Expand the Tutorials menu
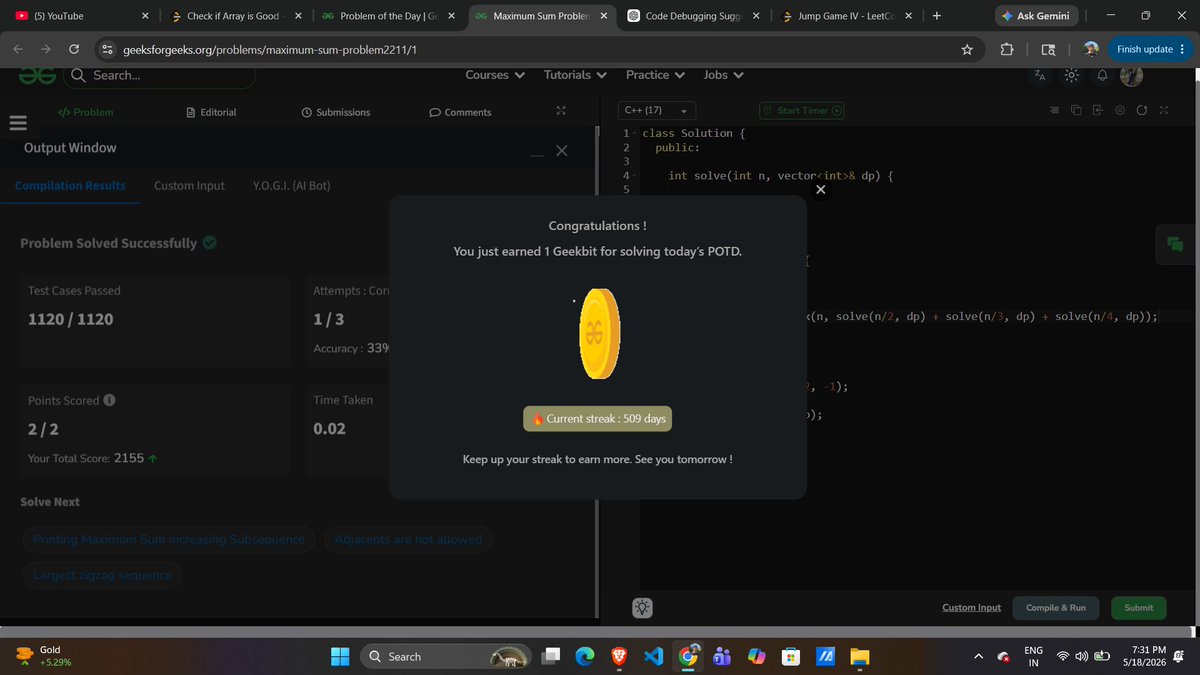 pos(575,75)
